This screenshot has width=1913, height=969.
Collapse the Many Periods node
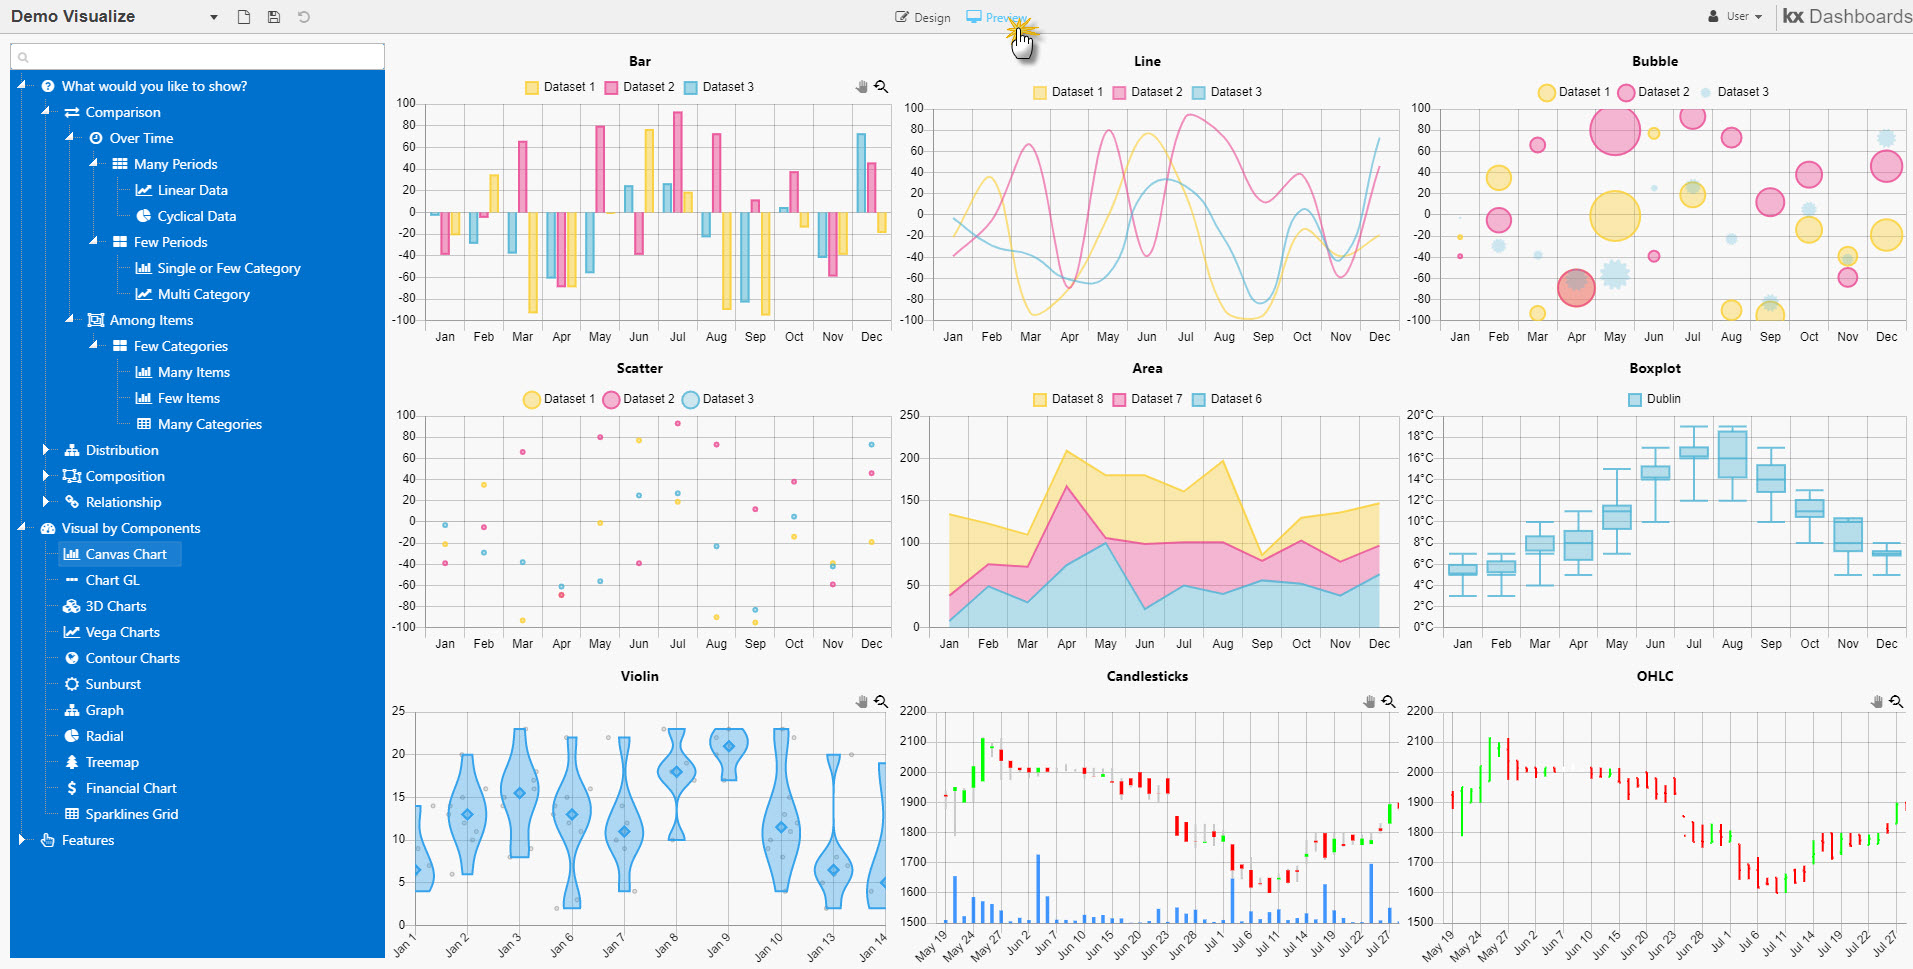coord(94,163)
